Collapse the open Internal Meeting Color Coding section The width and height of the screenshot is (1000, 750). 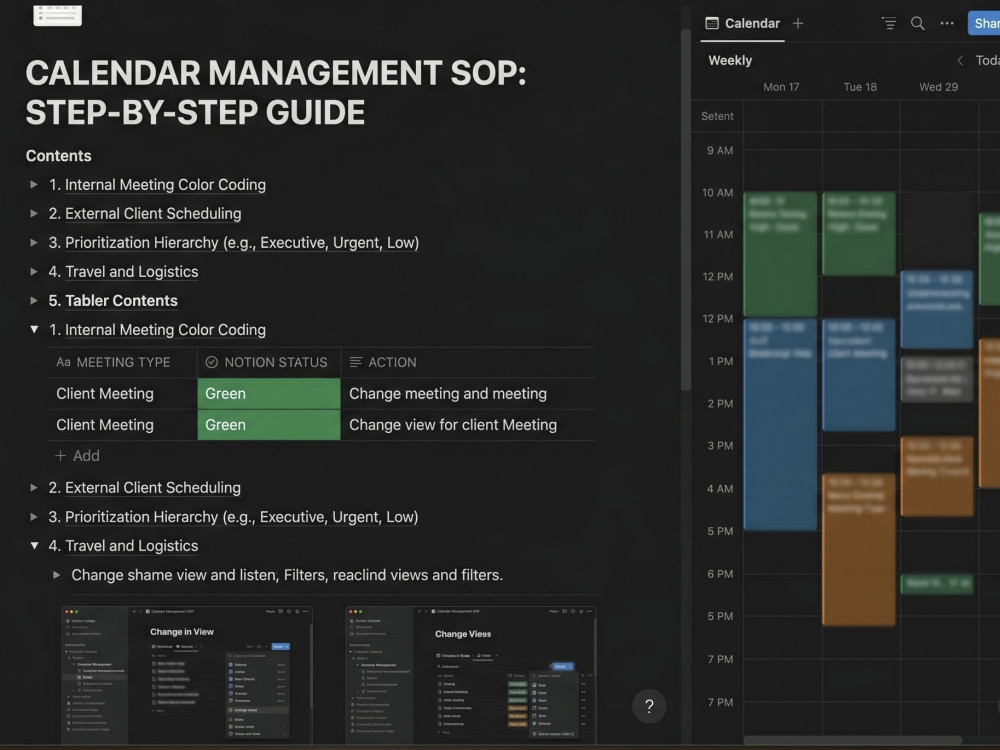pos(34,329)
